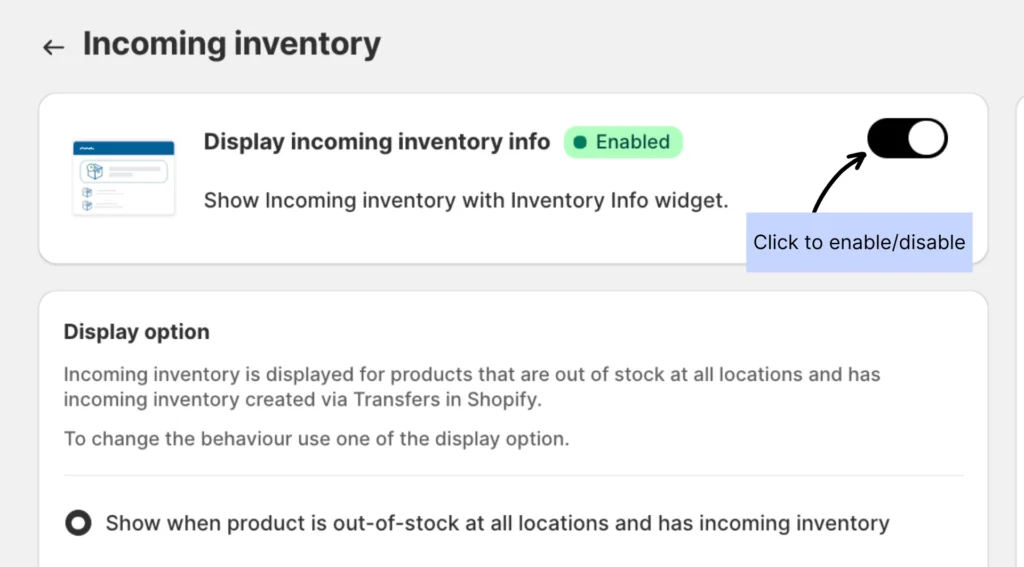The height and width of the screenshot is (567, 1024).
Task: Click the 'Show when product is out-of-stock' option label
Action: (497, 523)
